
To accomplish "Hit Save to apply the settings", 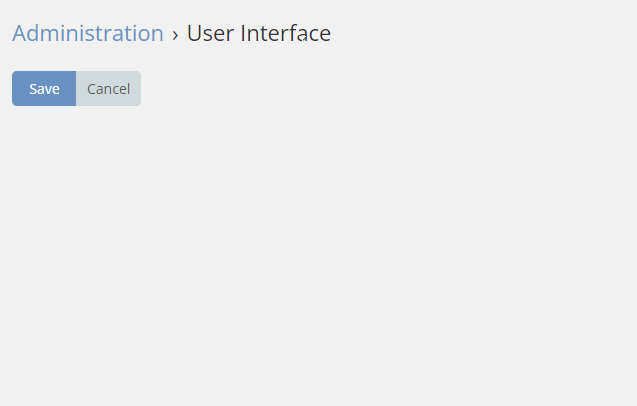I will click(x=44, y=88).
